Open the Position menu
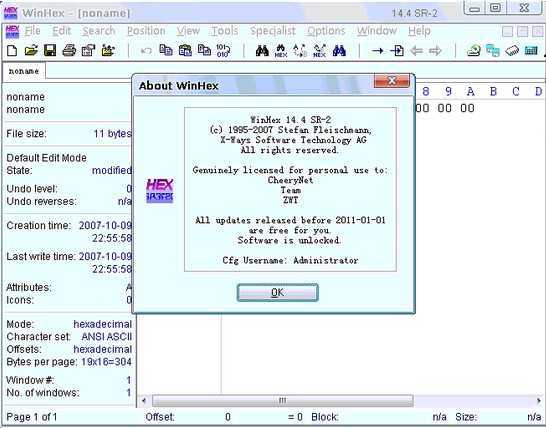The height and width of the screenshot is (428, 546). click(146, 31)
